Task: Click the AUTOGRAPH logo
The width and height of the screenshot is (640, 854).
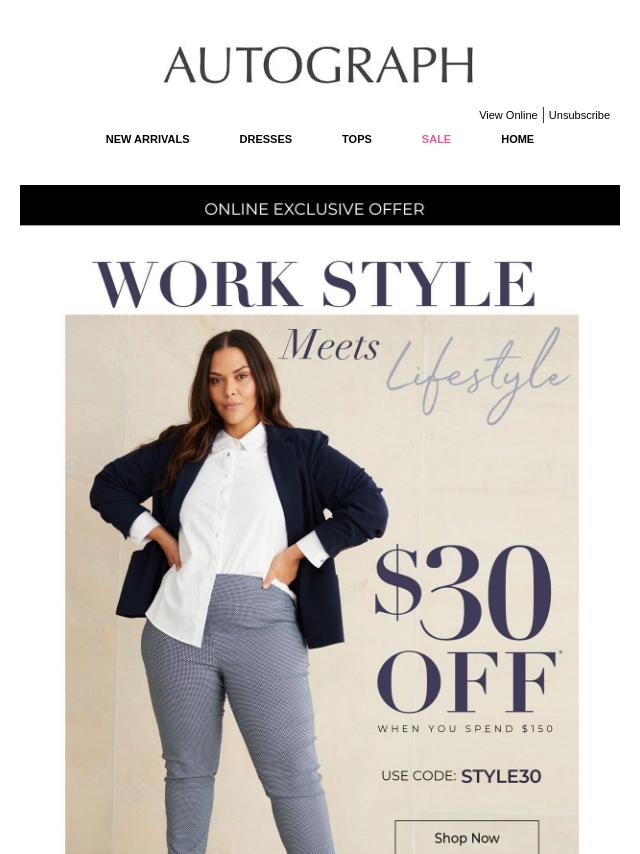Action: coord(319,65)
